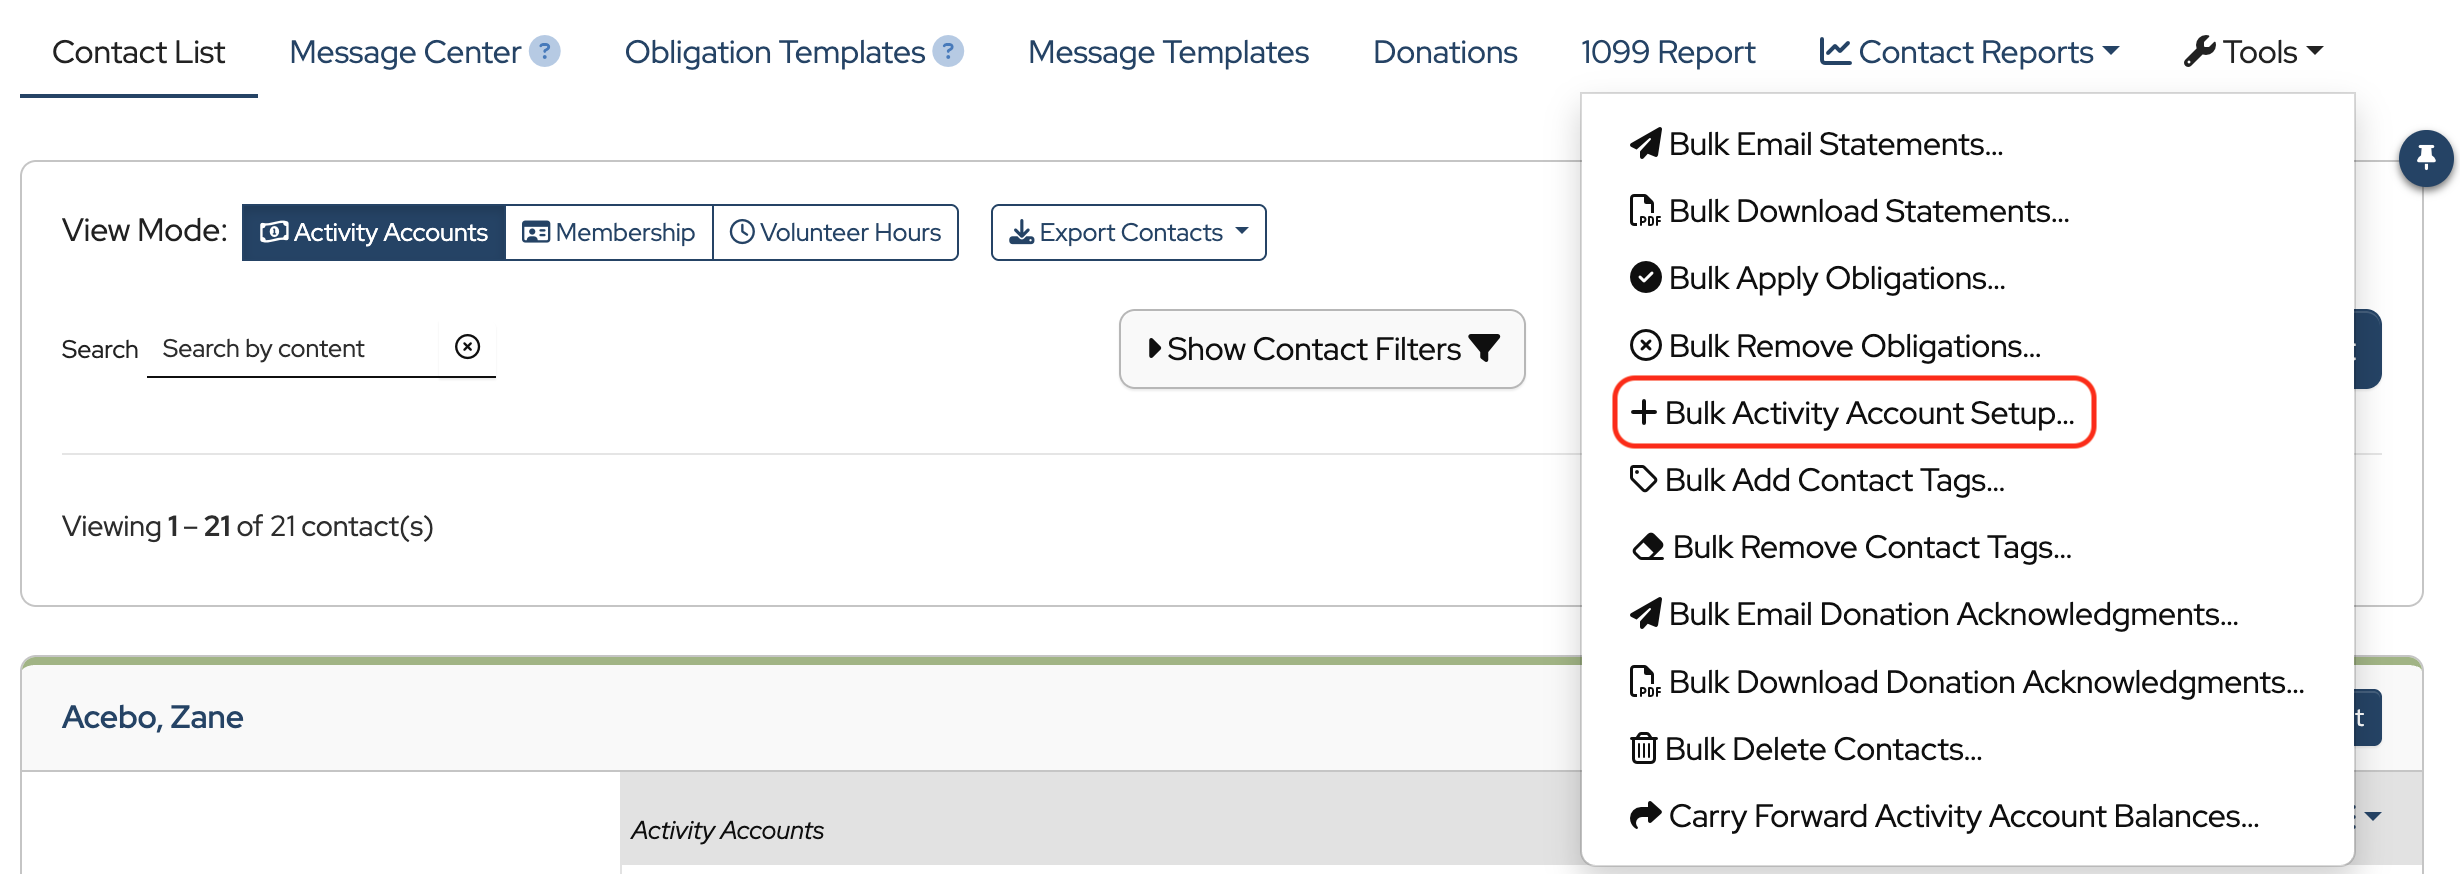Image resolution: width=2460 pixels, height=874 pixels.
Task: Switch view mode to Volunteer Hours
Action: point(835,233)
